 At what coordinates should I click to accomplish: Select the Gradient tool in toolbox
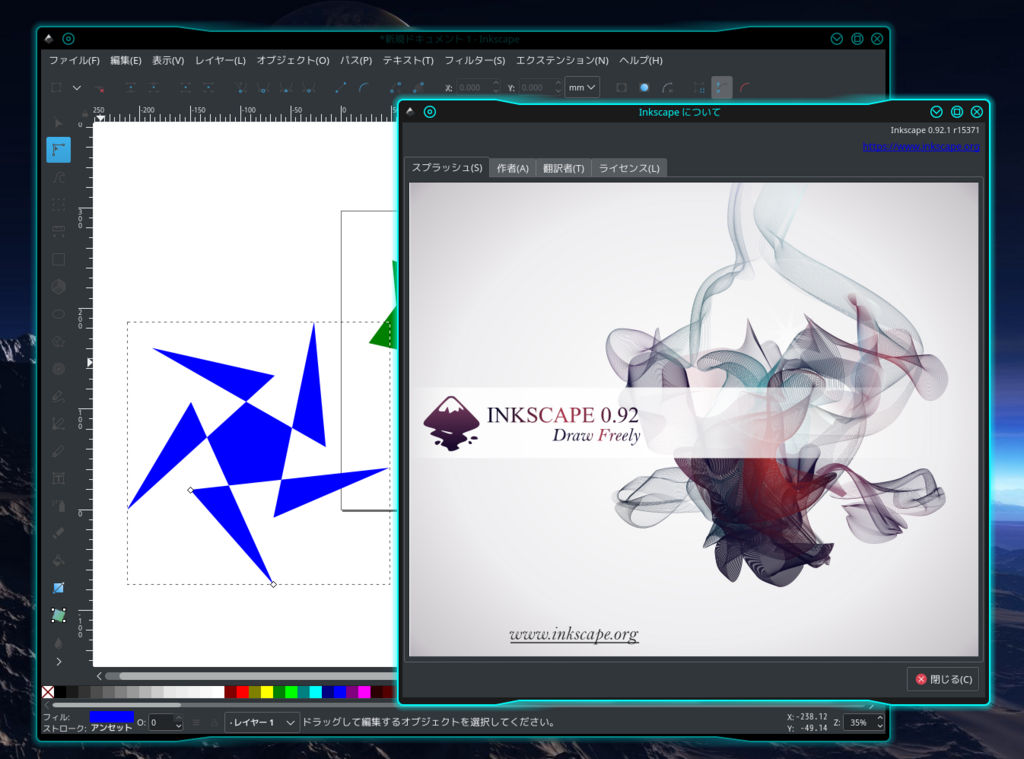click(58, 588)
